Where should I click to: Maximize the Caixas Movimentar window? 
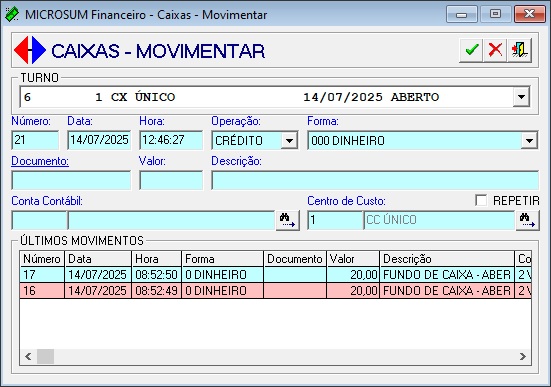pyautogui.click(x=495, y=14)
